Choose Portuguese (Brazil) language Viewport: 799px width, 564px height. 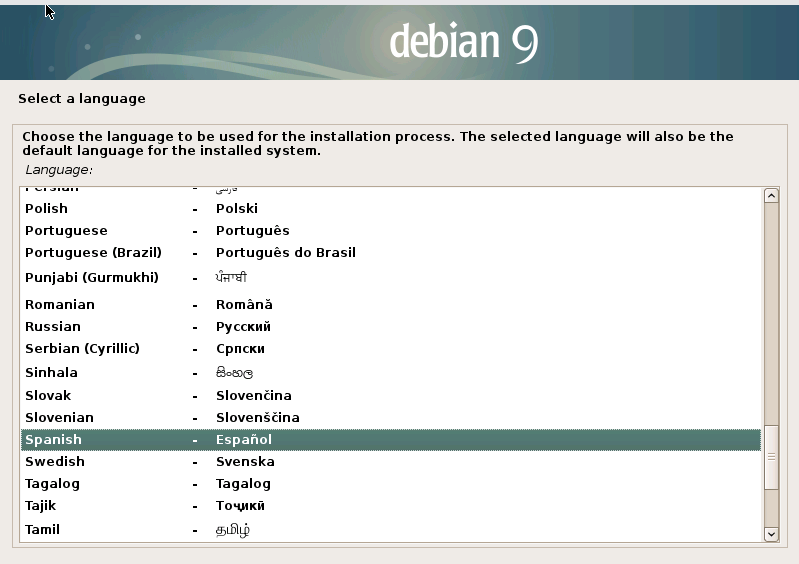click(x=391, y=252)
